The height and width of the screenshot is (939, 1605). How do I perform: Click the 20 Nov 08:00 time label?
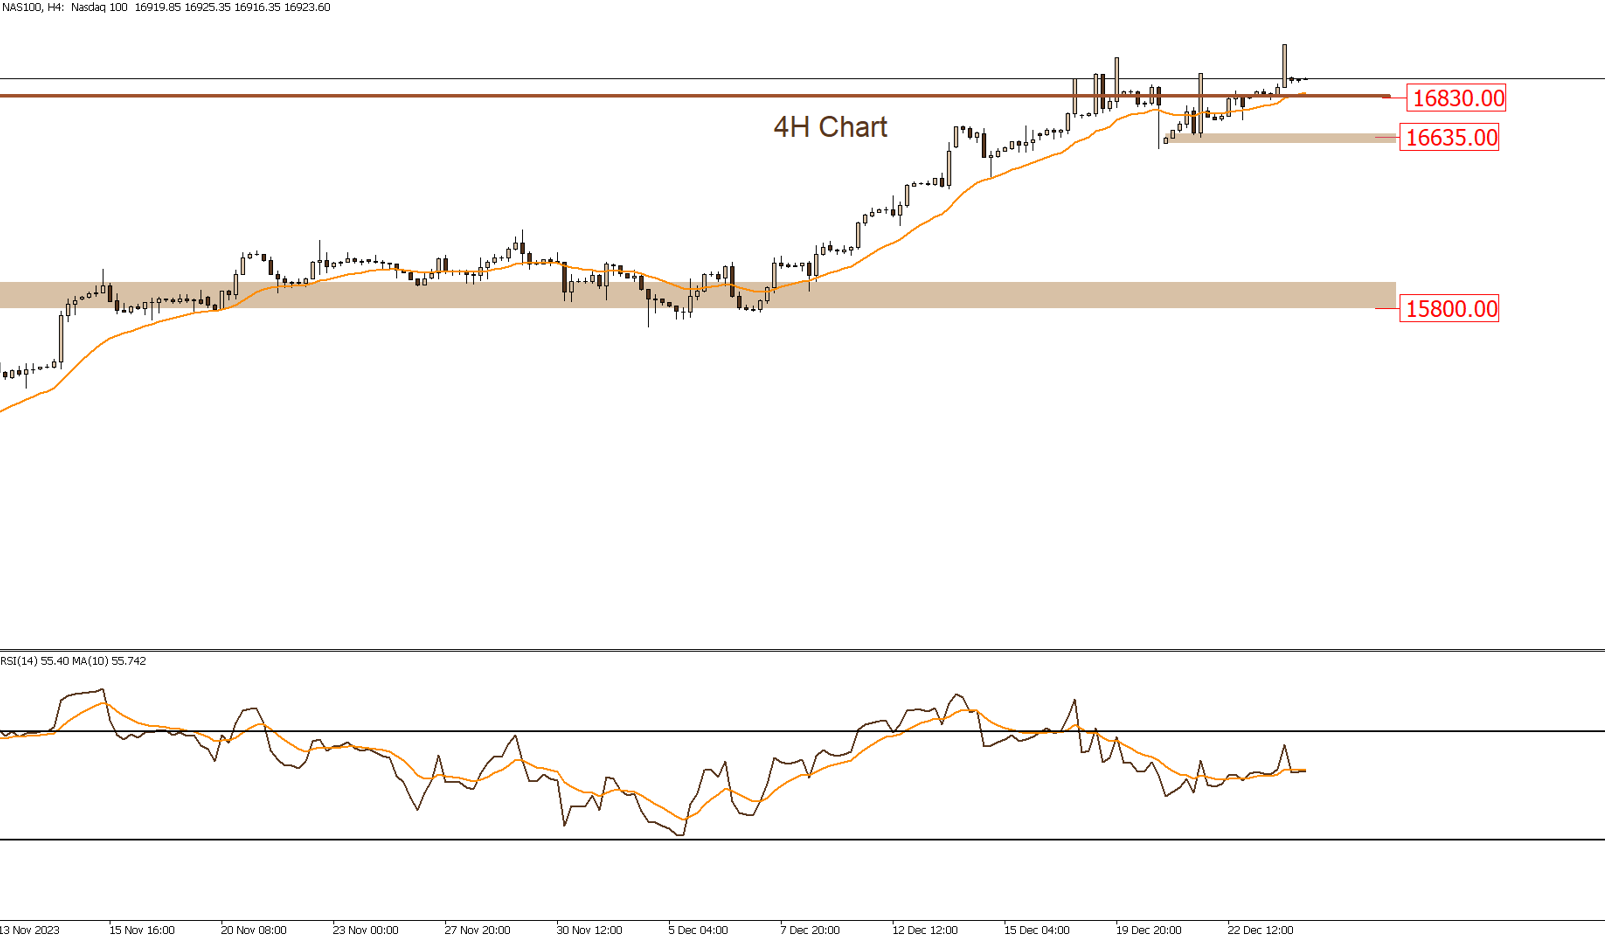(253, 930)
